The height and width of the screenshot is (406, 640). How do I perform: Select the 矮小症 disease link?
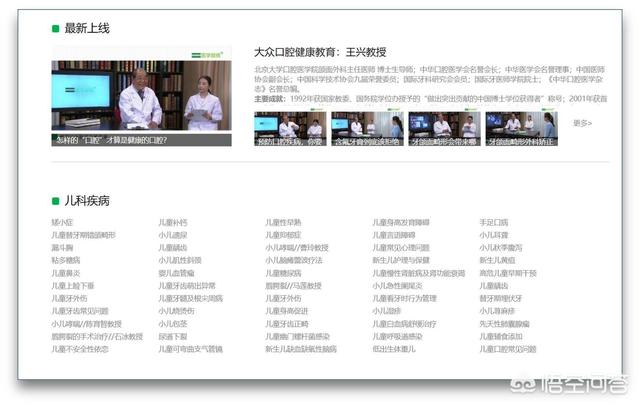click(x=62, y=222)
